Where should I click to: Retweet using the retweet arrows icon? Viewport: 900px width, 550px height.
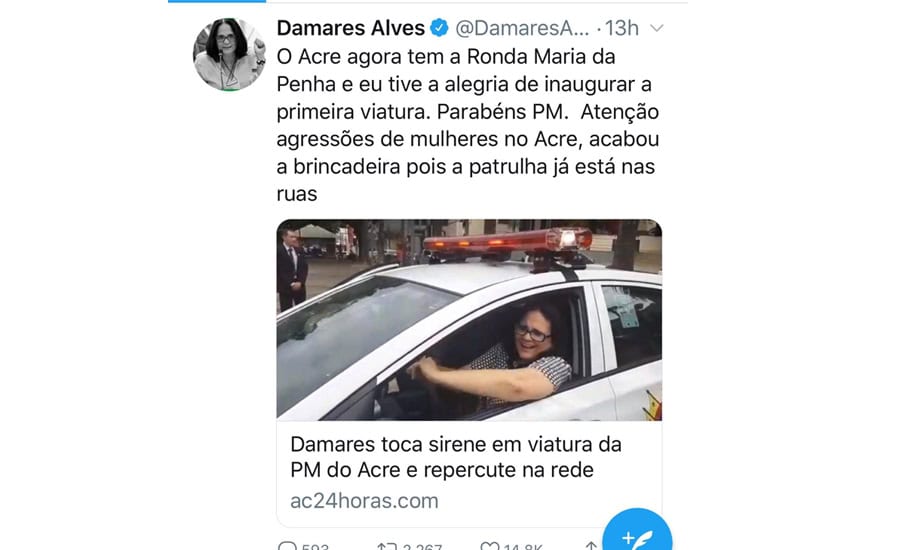click(387, 546)
